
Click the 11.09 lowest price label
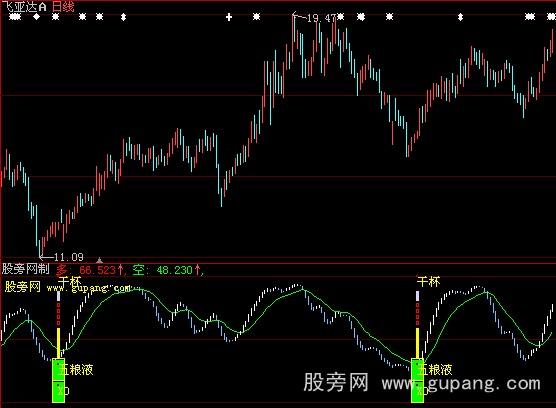(68, 257)
